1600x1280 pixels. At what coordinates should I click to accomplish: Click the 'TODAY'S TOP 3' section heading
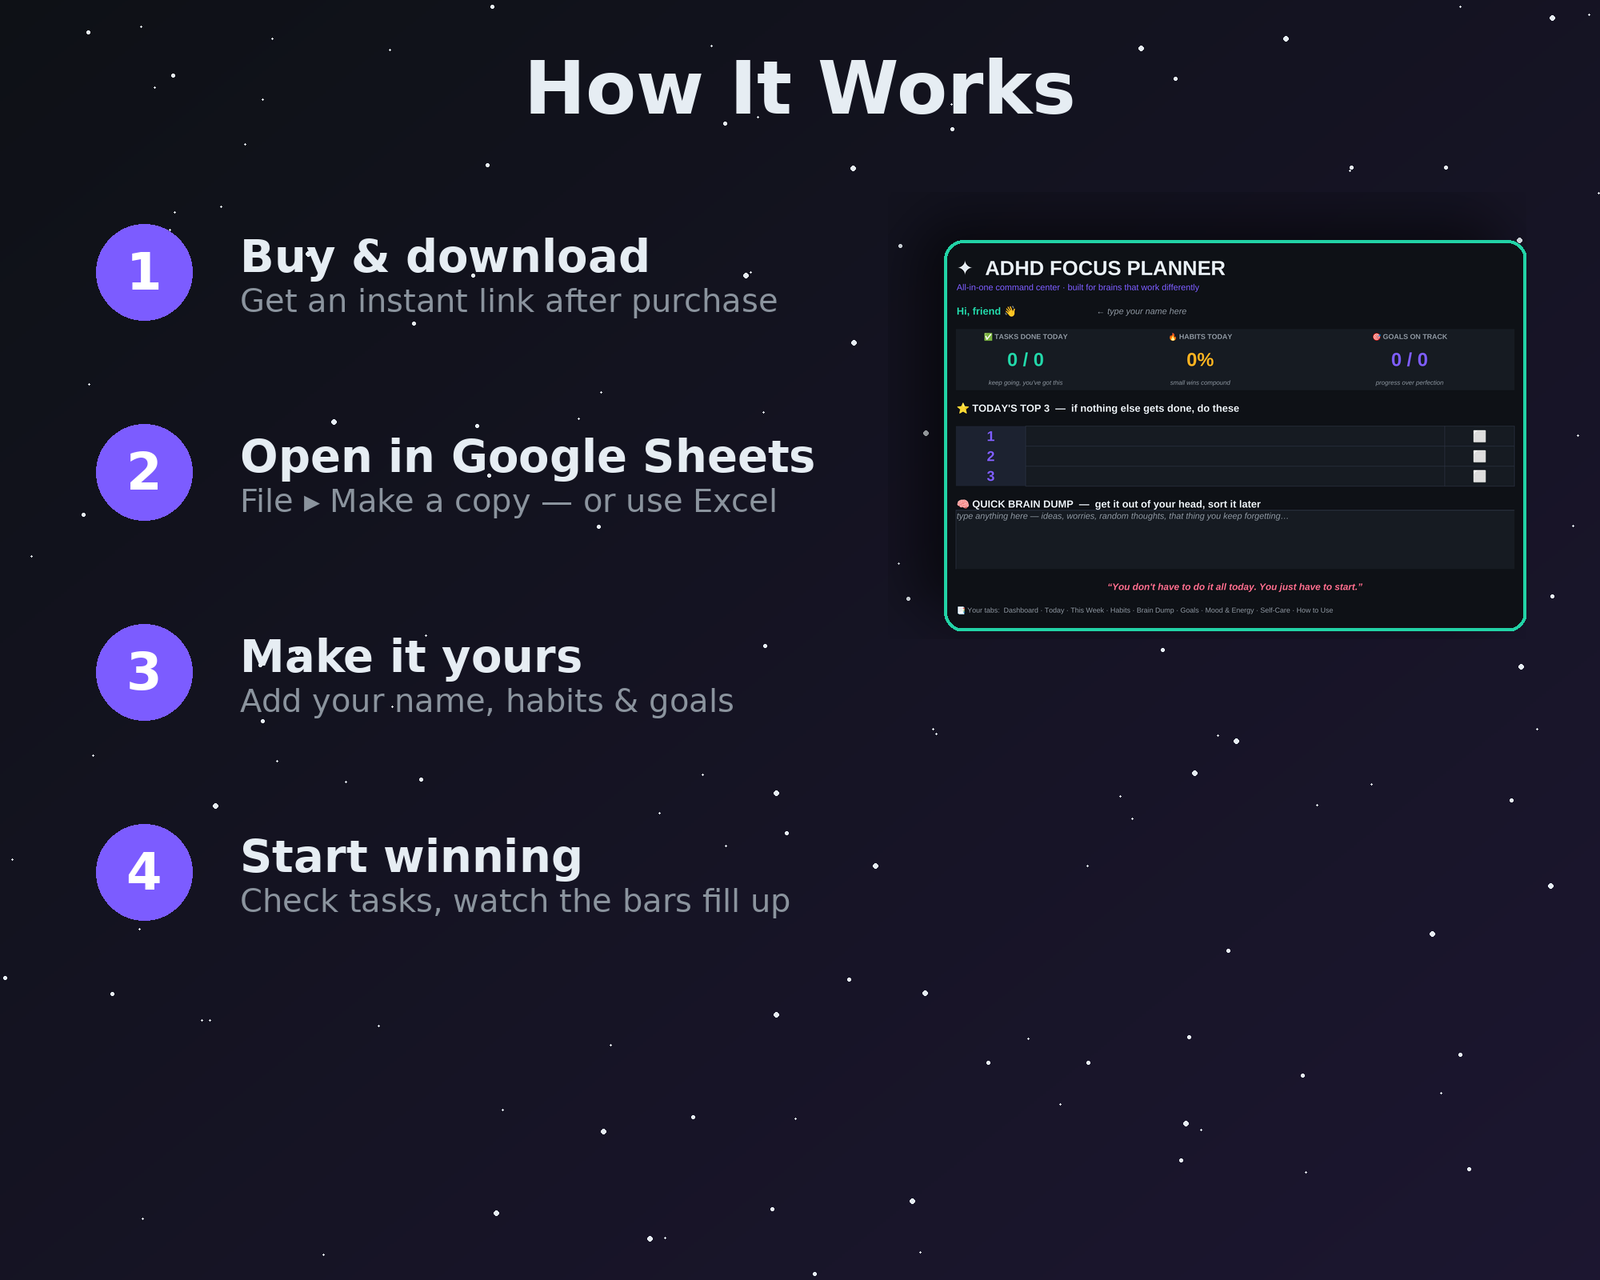tap(1011, 408)
